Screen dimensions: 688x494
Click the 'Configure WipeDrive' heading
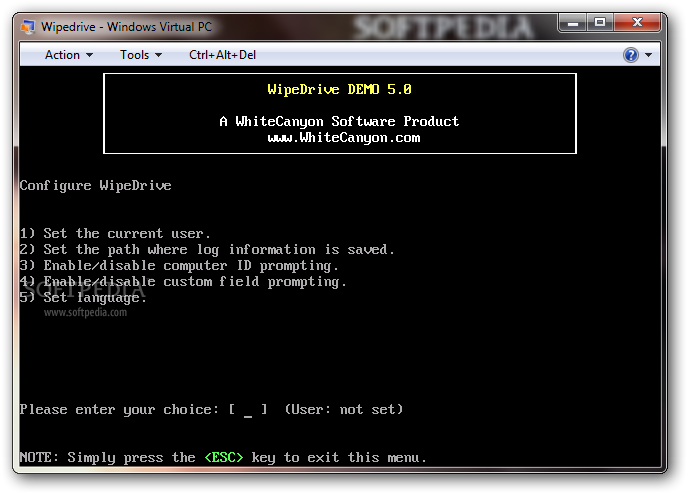coord(96,186)
